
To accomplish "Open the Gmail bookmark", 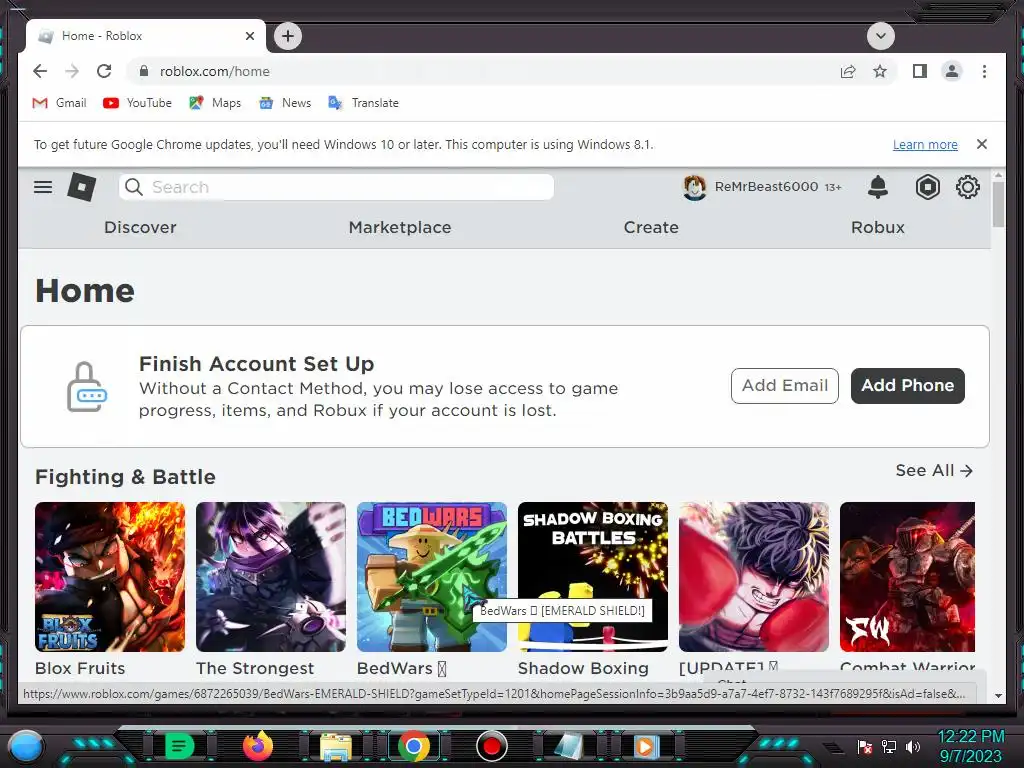I will coord(59,103).
